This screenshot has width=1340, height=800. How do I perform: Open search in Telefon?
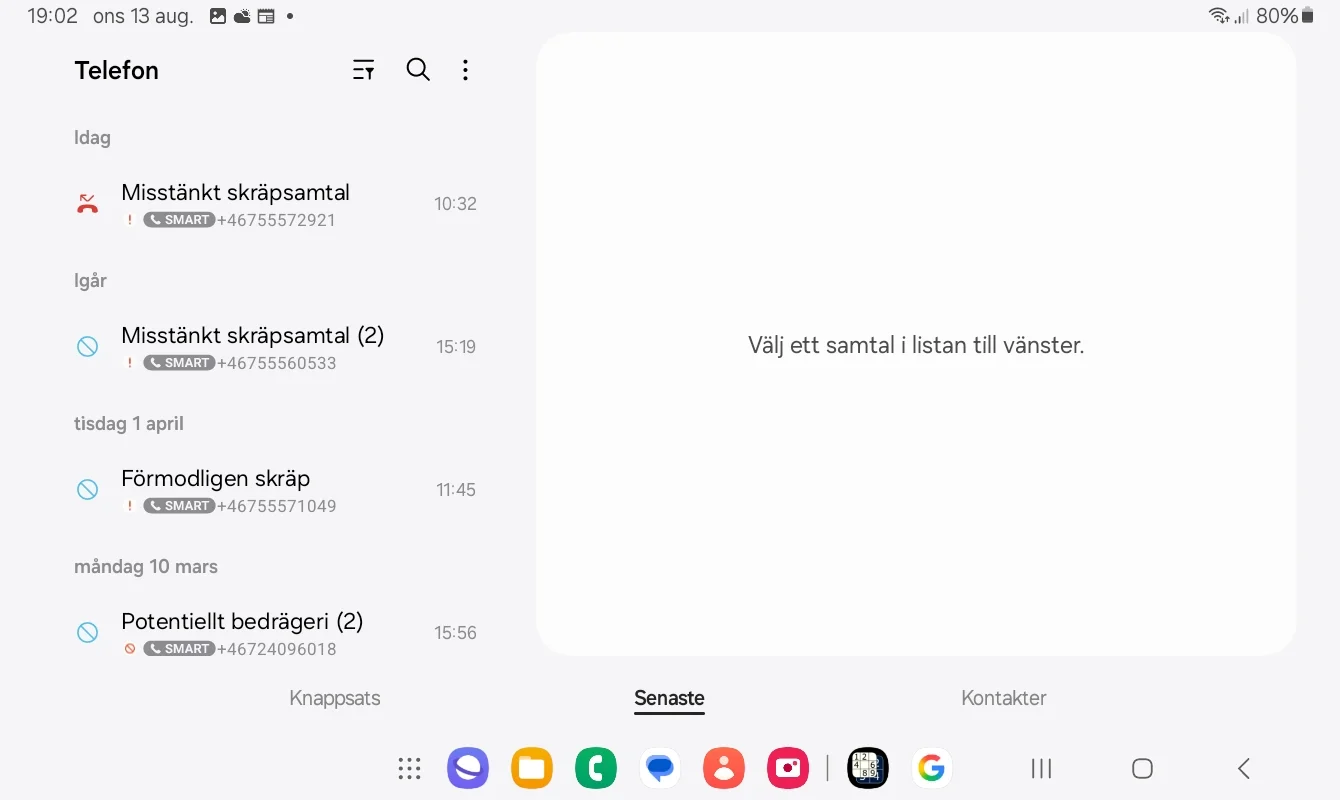(418, 70)
